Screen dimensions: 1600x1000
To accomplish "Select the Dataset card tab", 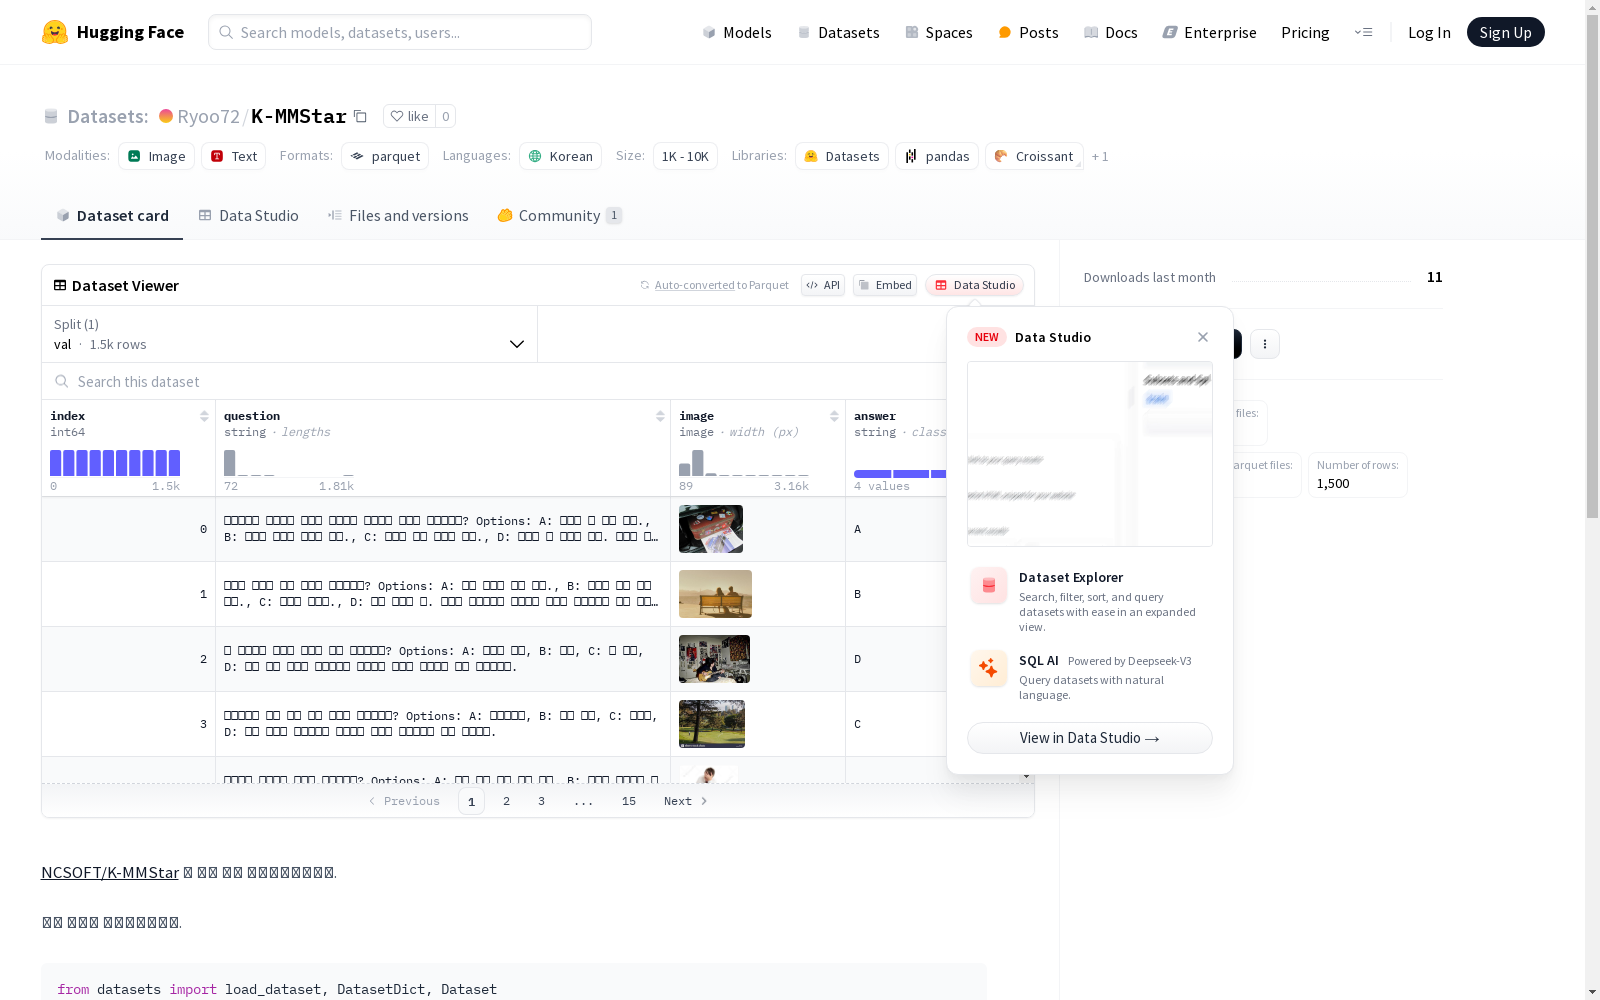I will (x=112, y=216).
